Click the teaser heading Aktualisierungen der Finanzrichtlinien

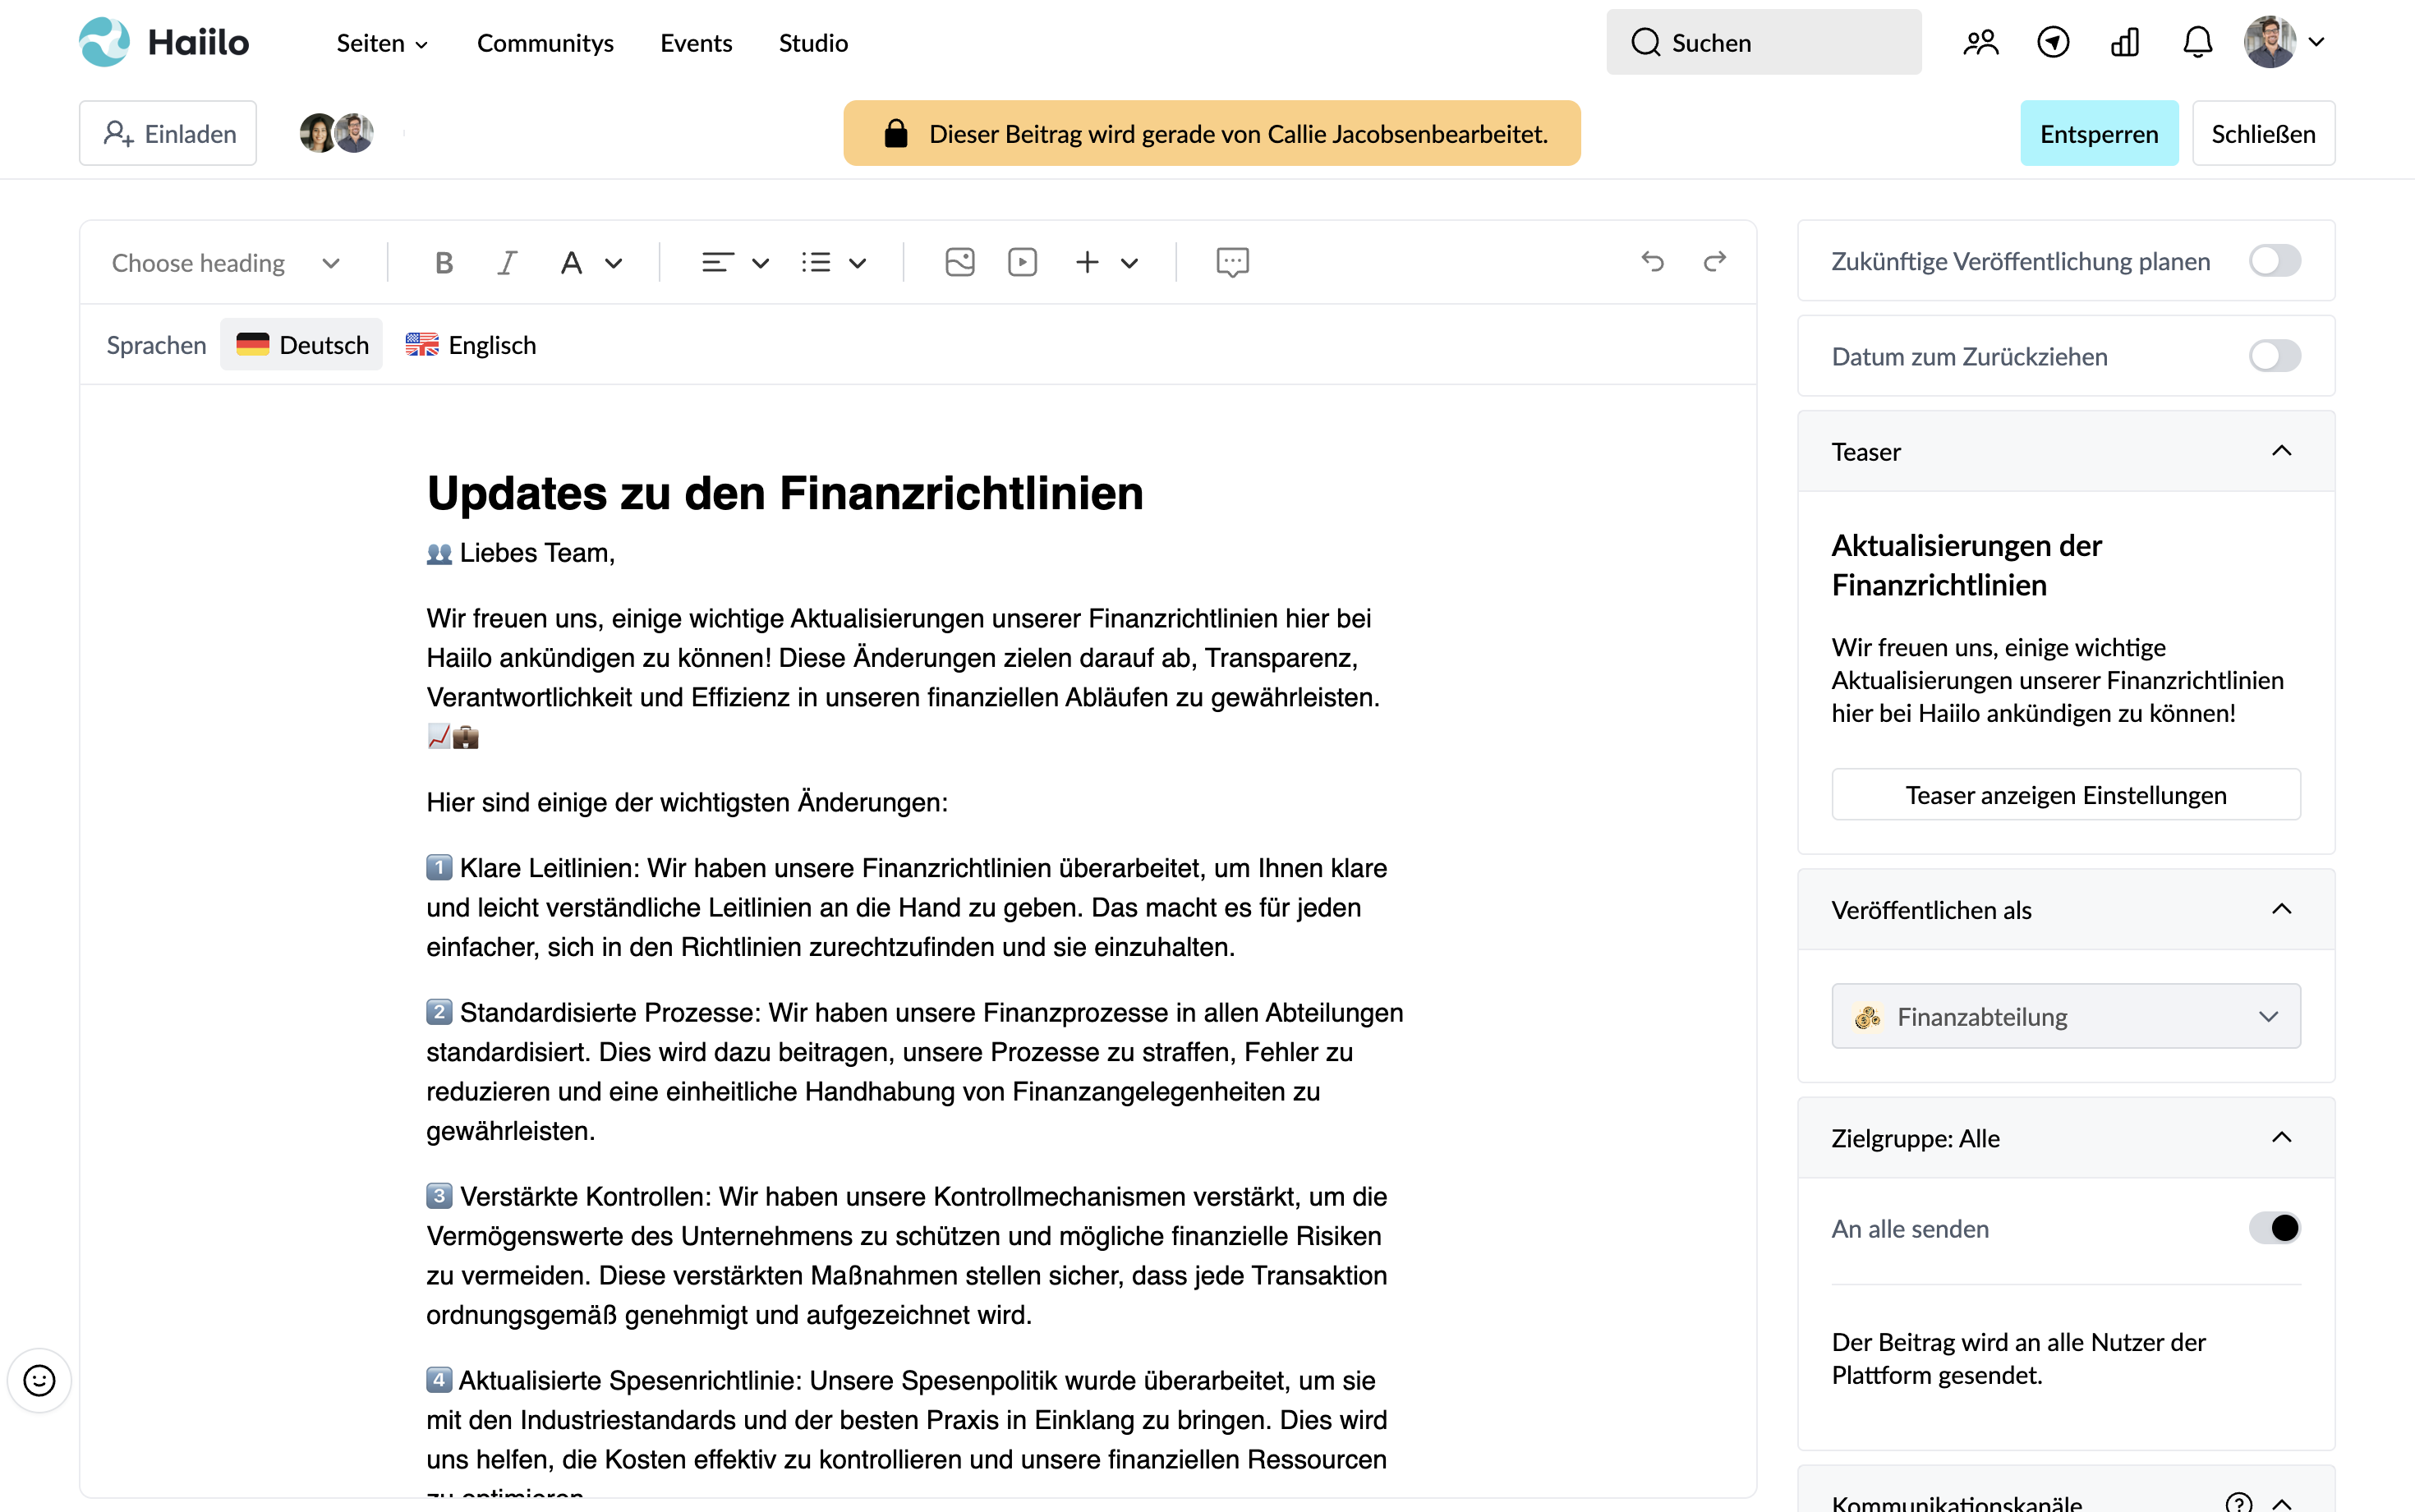pos(1966,565)
